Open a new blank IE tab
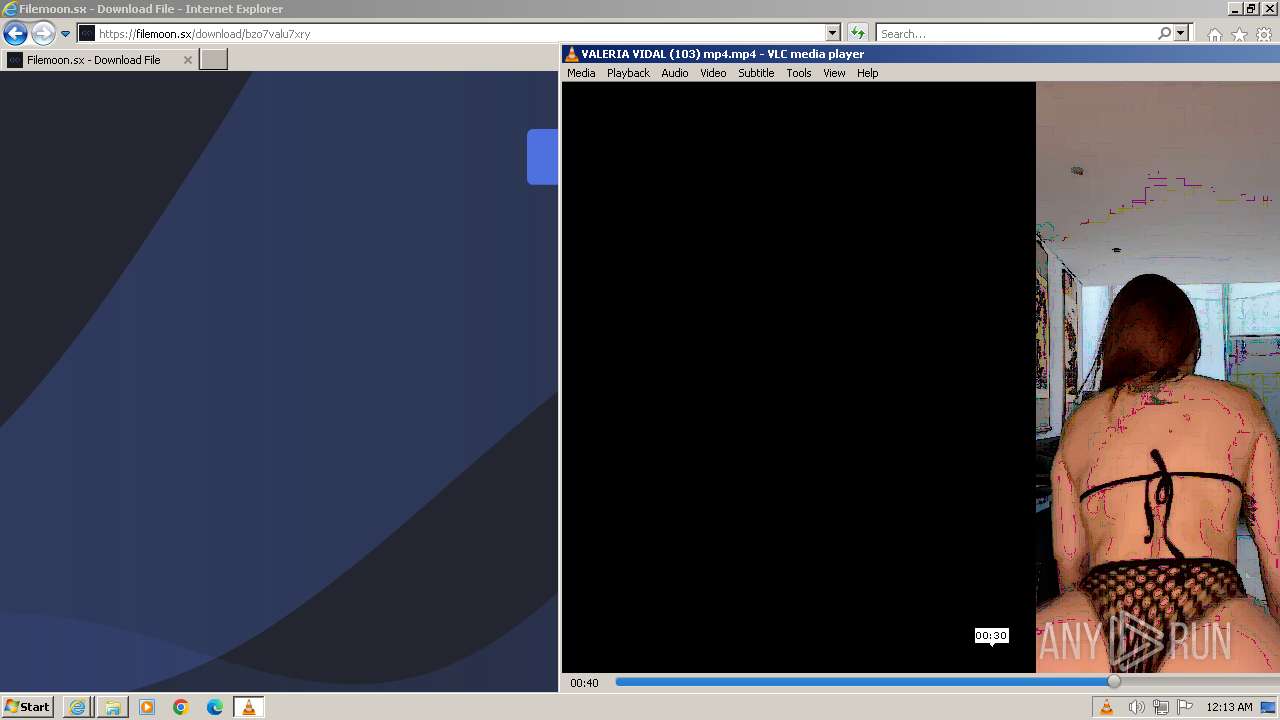Image resolution: width=1280 pixels, height=720 pixels. click(214, 60)
